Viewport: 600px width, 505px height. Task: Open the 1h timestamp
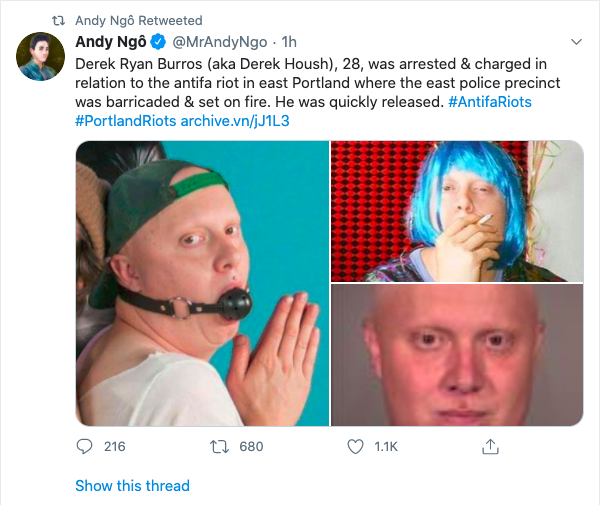pyautogui.click(x=289, y=42)
